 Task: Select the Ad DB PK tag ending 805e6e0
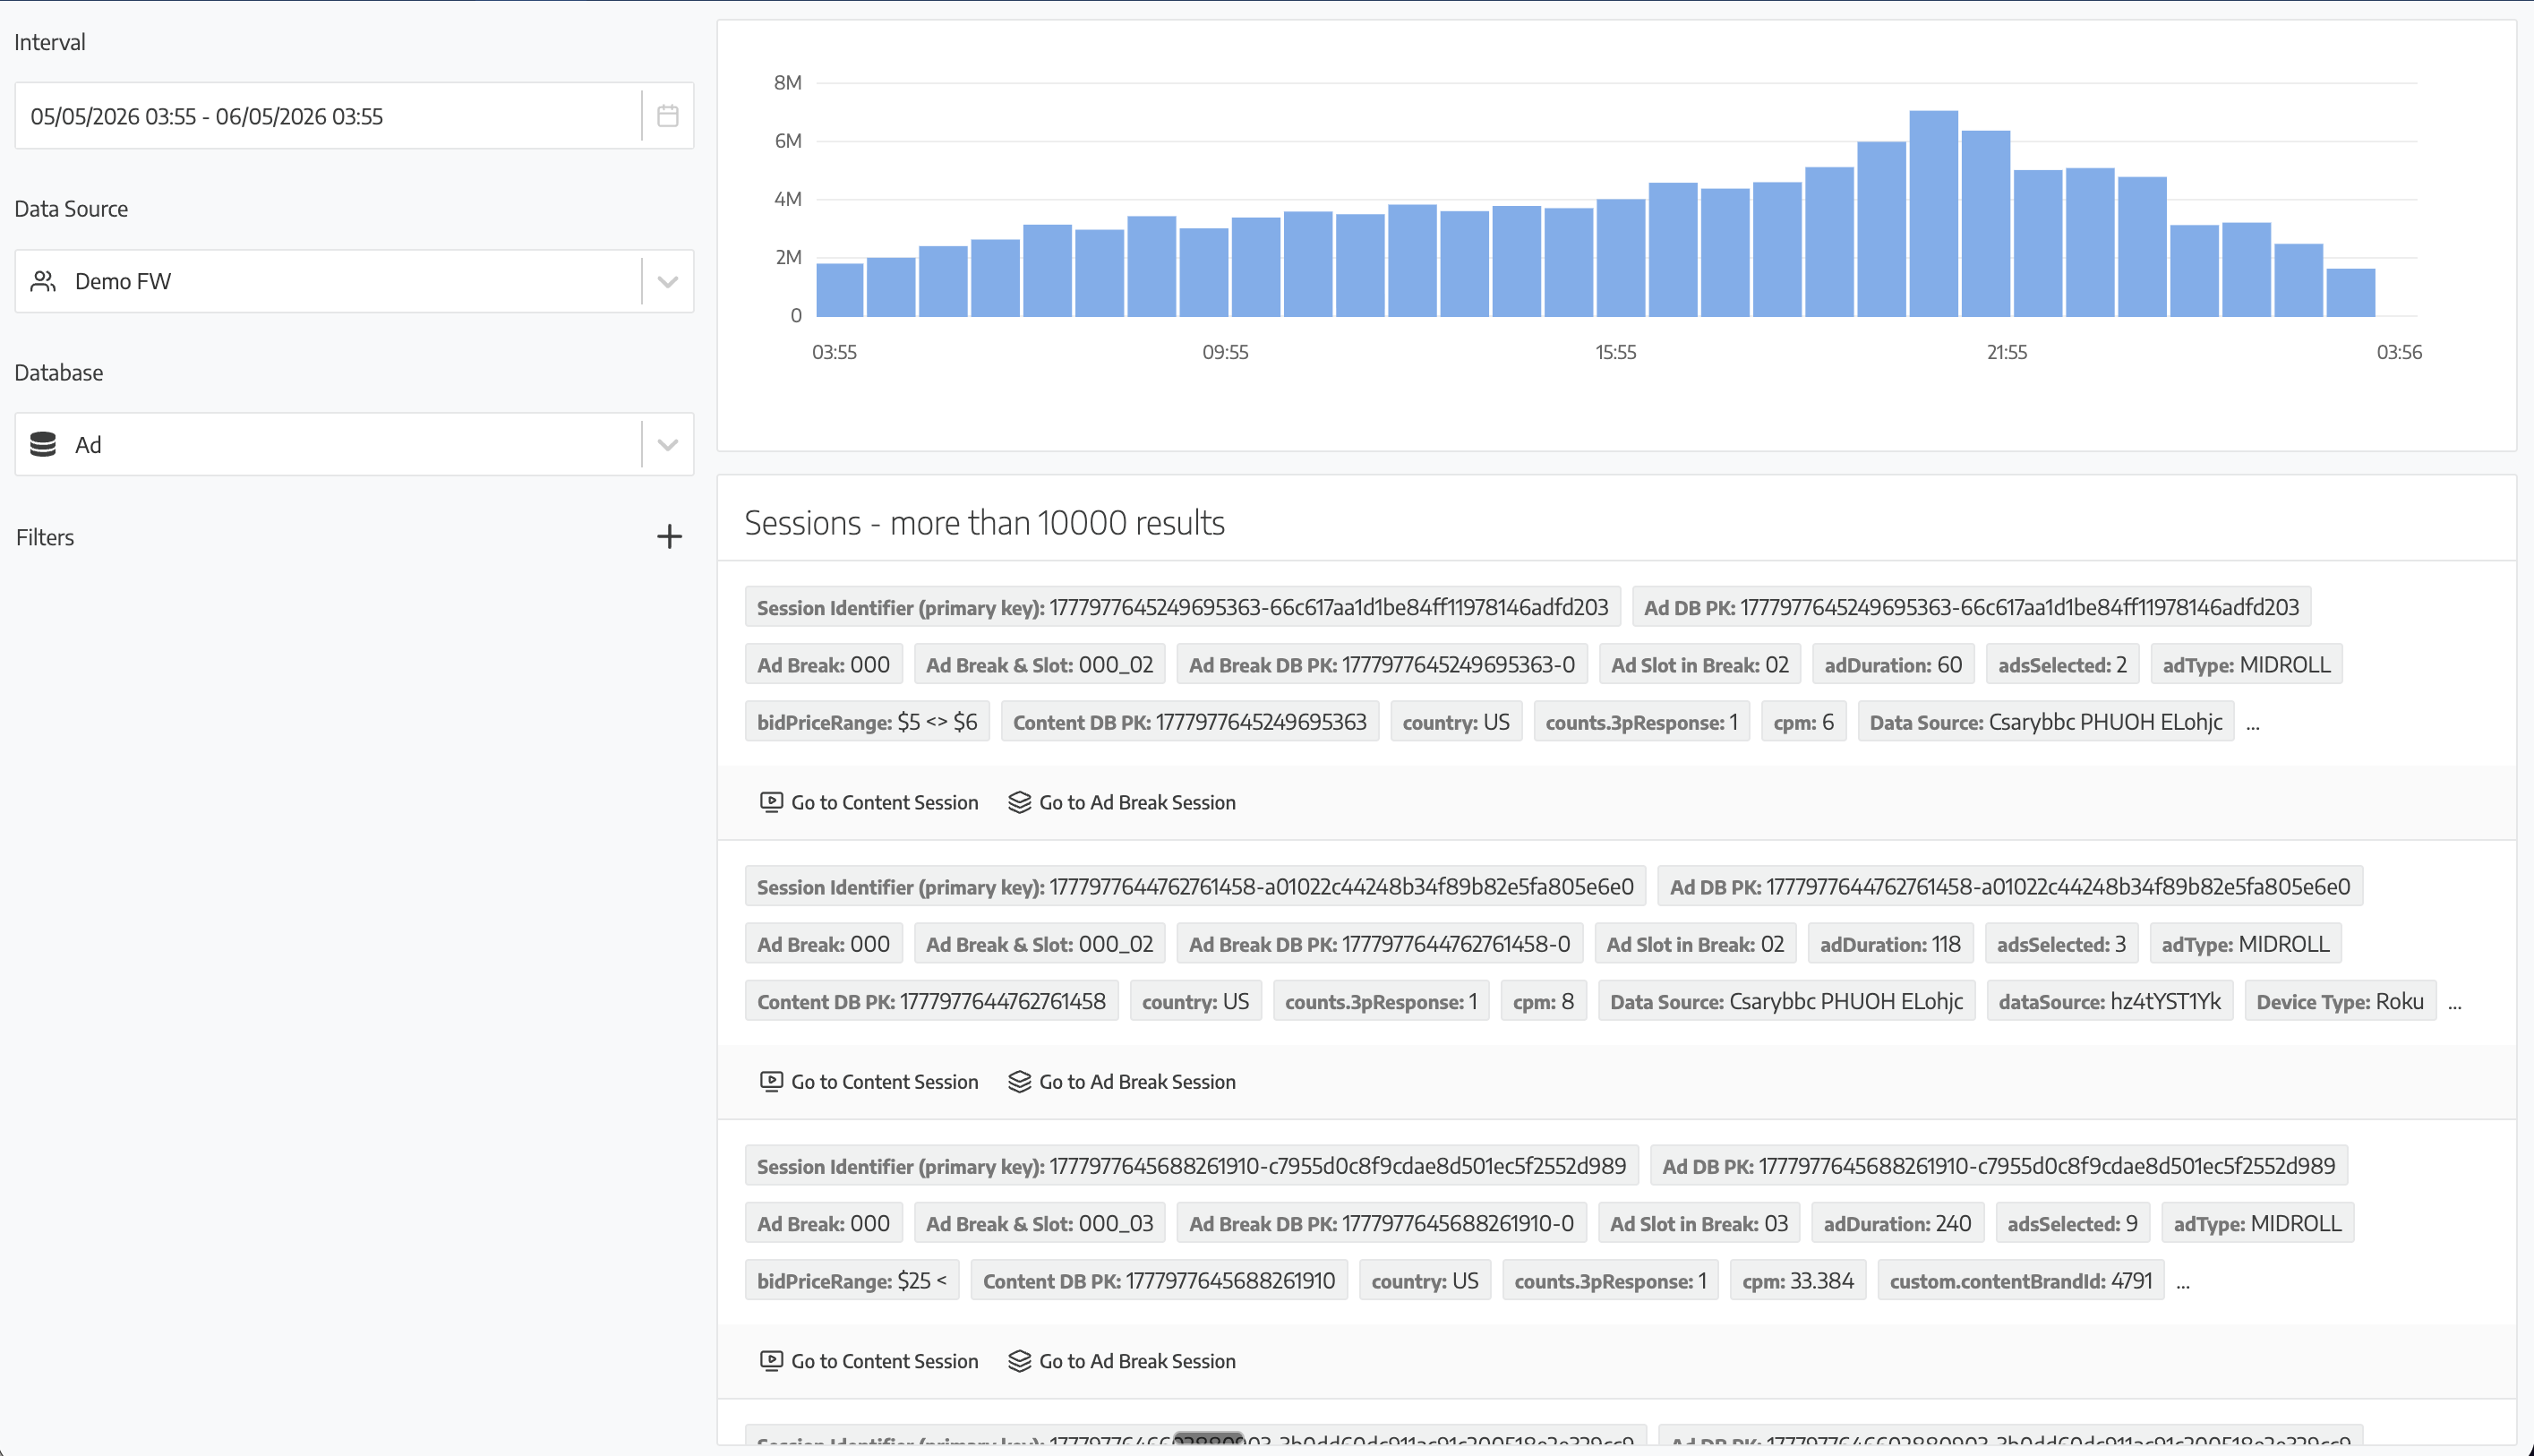pos(2010,886)
